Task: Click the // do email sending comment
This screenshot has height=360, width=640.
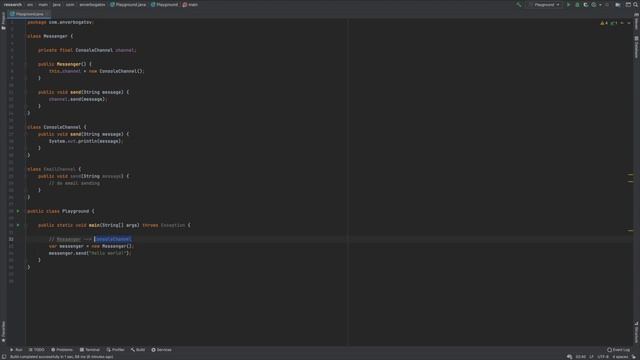Action: pyautogui.click(x=74, y=183)
